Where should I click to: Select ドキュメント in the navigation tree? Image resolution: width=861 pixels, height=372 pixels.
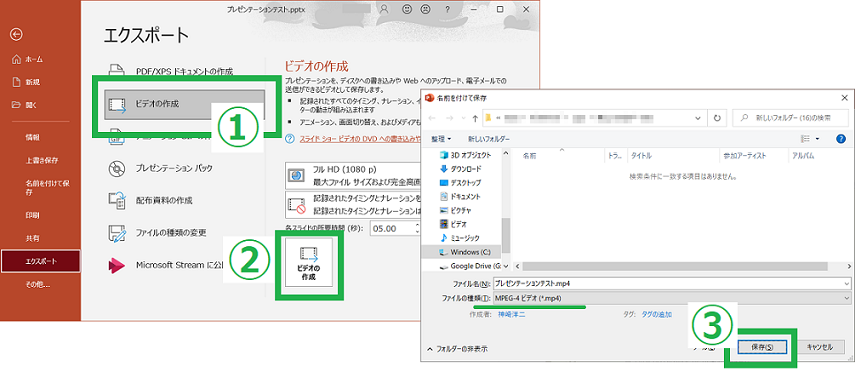460,197
